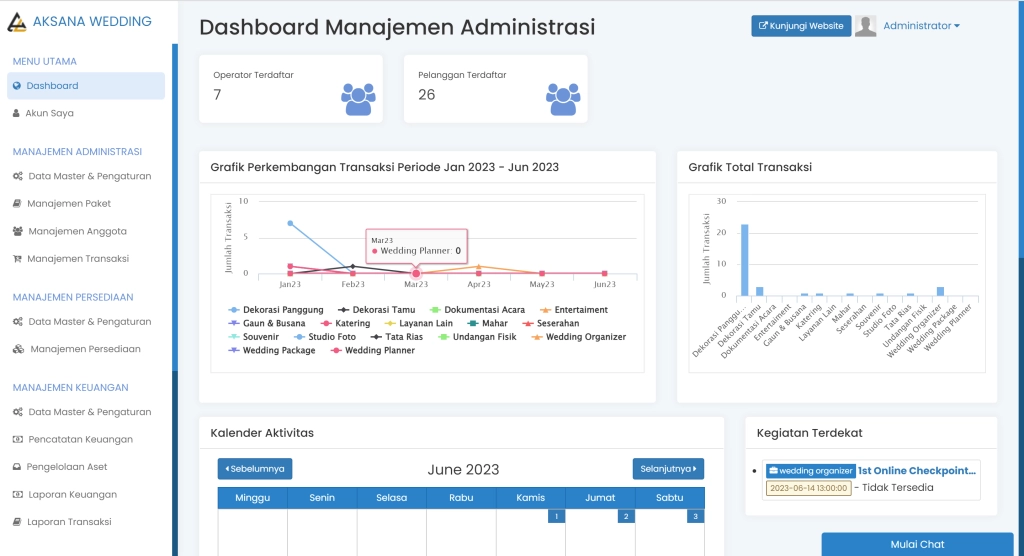The width and height of the screenshot is (1024, 556).
Task: Expand Data Master & Pengaturan under Manajemen Keuangan
Action: pos(89,412)
